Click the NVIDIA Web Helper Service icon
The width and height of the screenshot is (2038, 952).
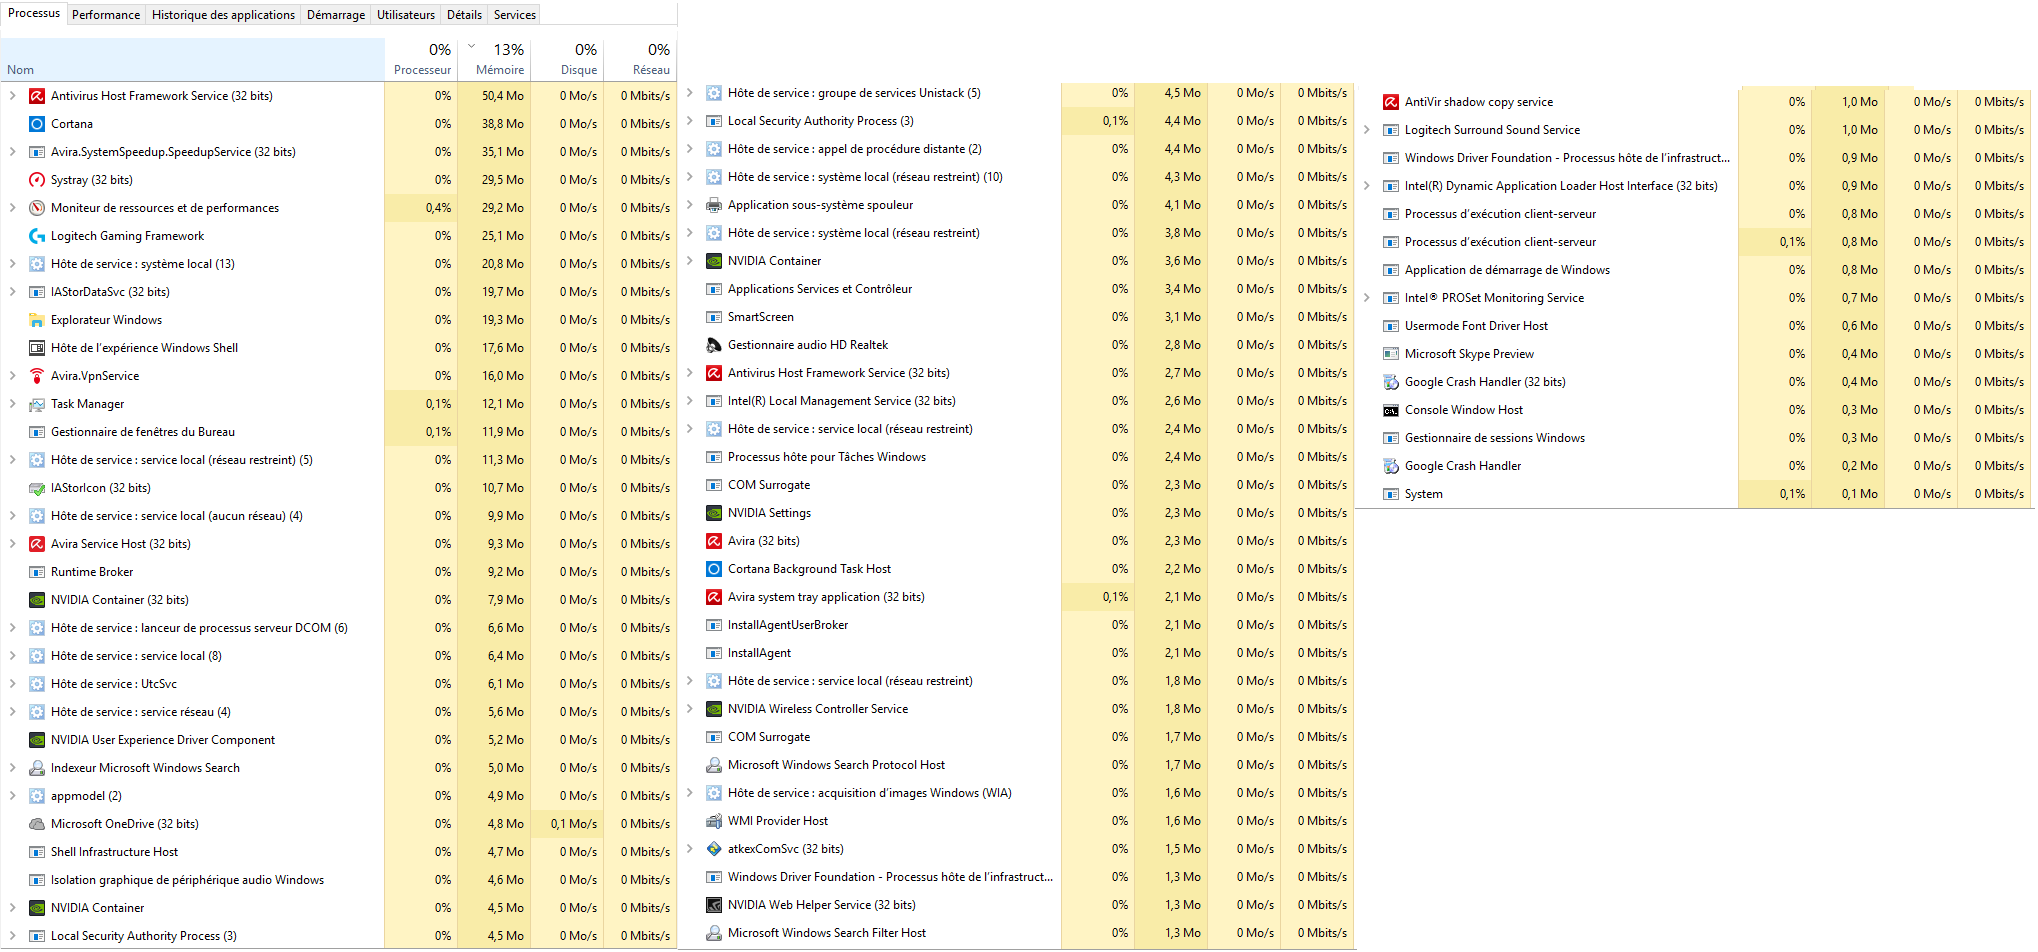click(x=714, y=905)
